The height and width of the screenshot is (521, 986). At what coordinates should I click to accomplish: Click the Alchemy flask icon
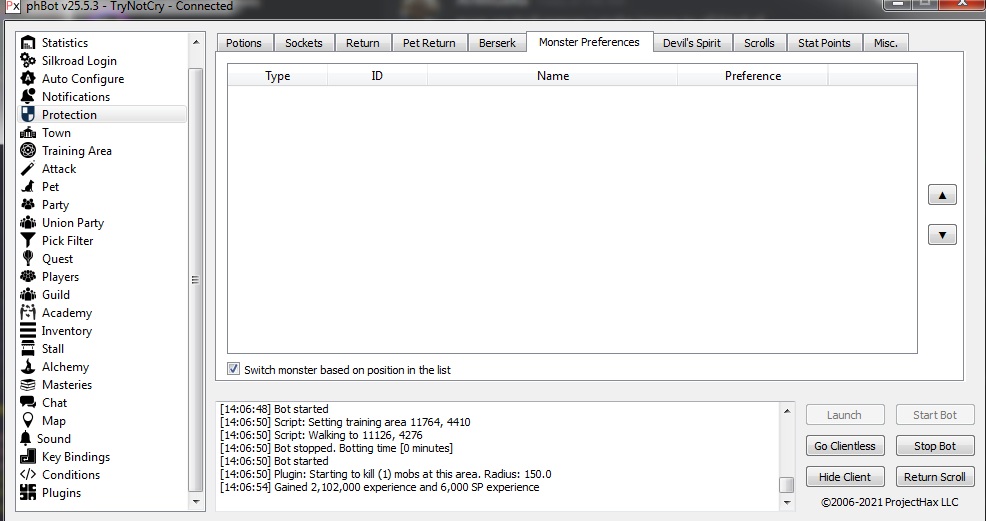(x=28, y=367)
